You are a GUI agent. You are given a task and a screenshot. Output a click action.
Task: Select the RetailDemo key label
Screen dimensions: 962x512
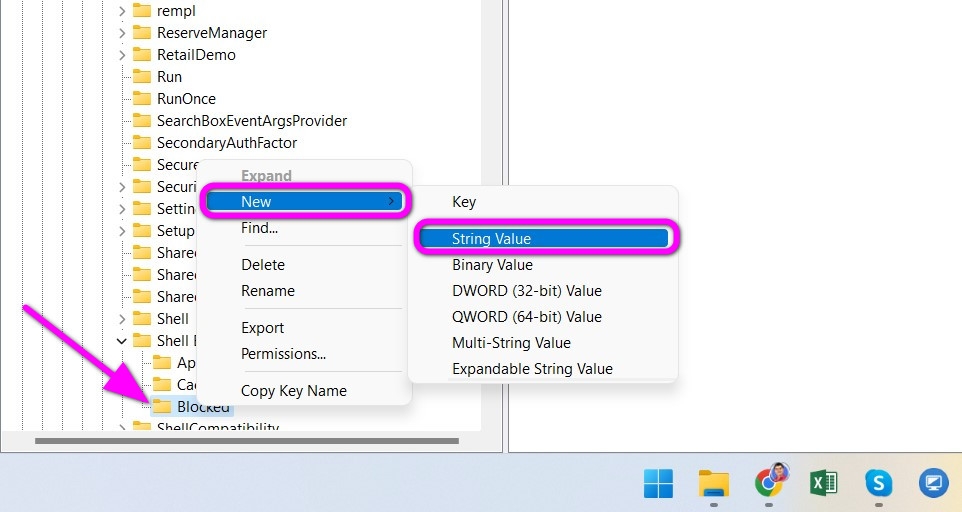[x=196, y=55]
